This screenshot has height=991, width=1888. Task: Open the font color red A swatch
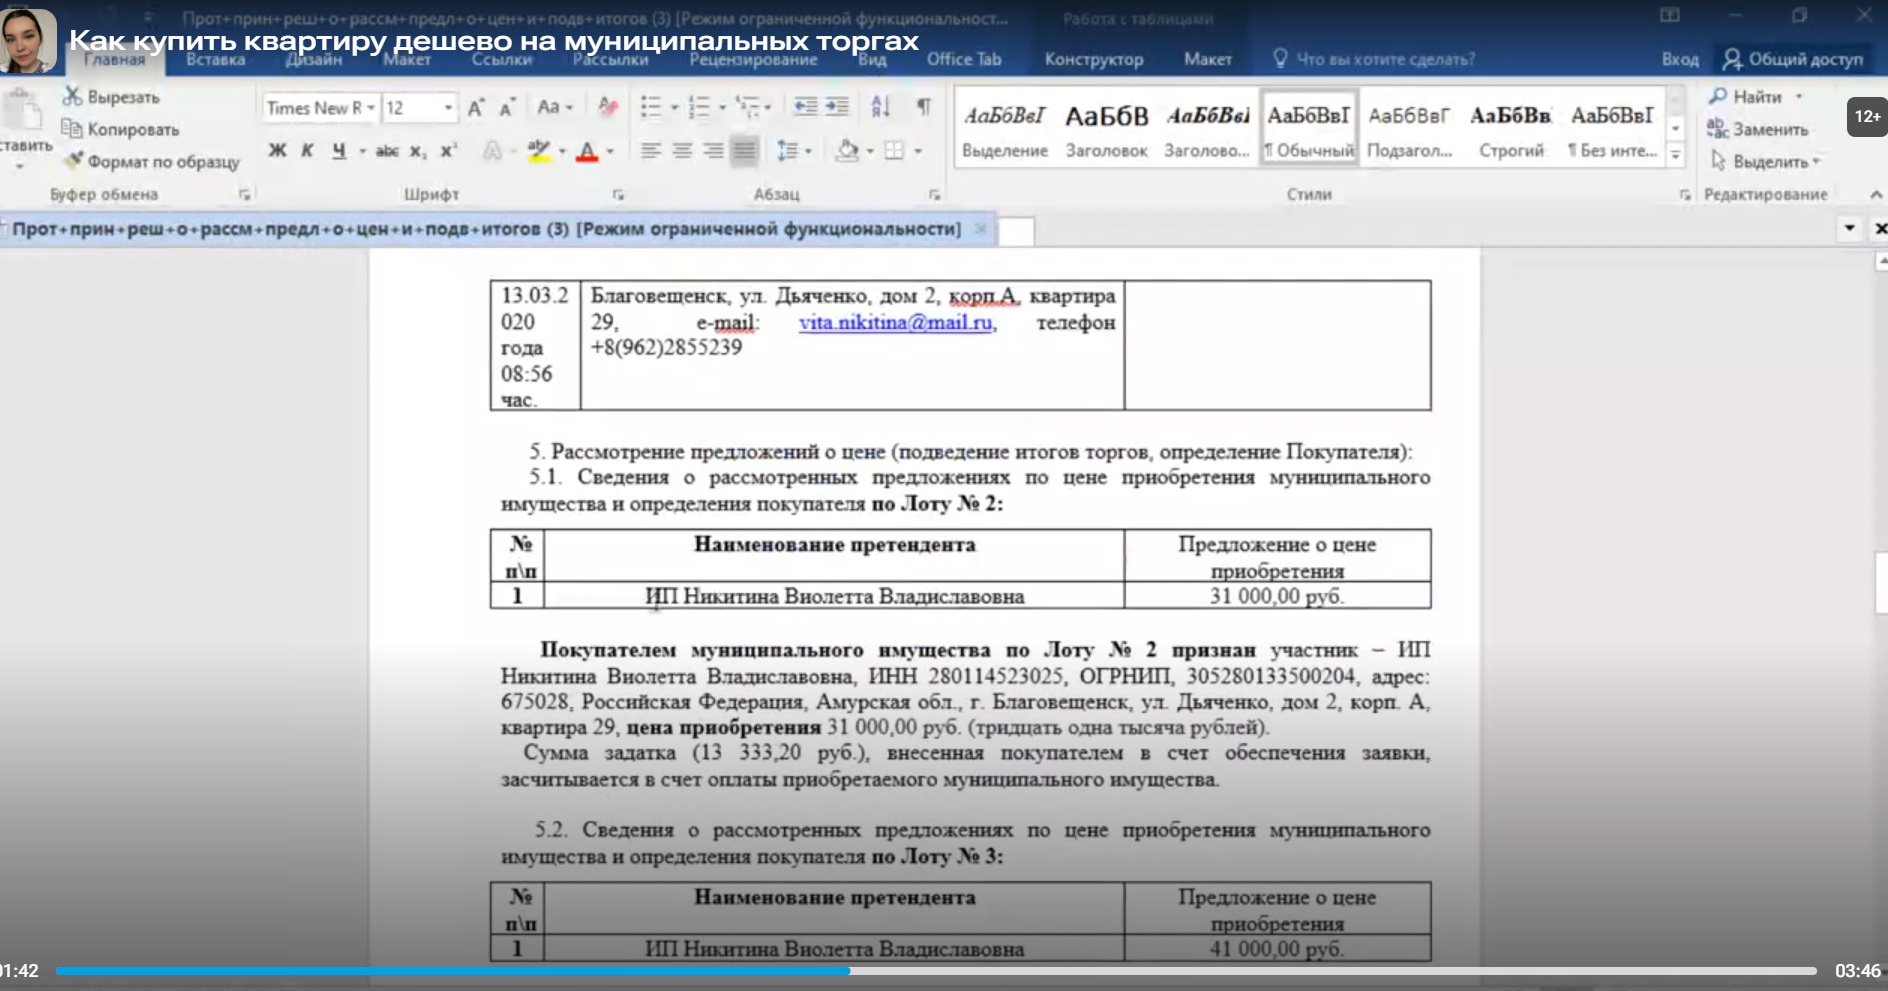[588, 151]
